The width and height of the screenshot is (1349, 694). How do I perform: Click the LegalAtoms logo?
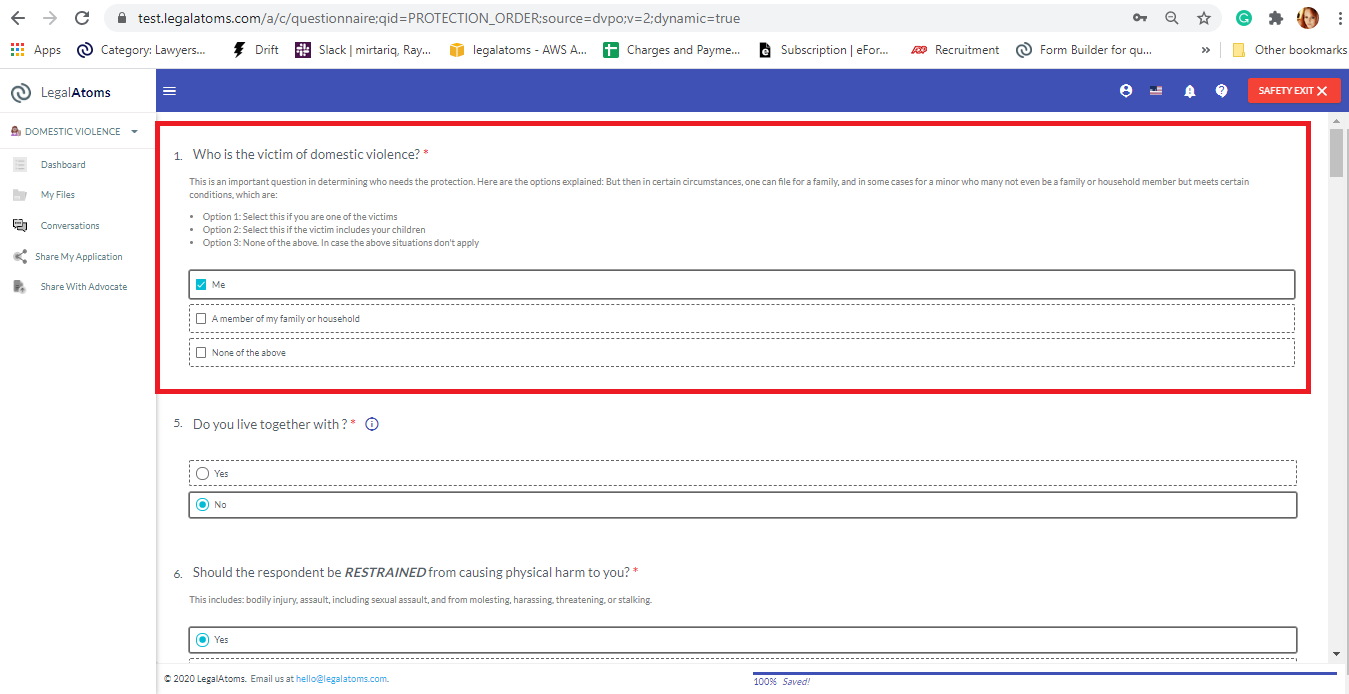(61, 92)
